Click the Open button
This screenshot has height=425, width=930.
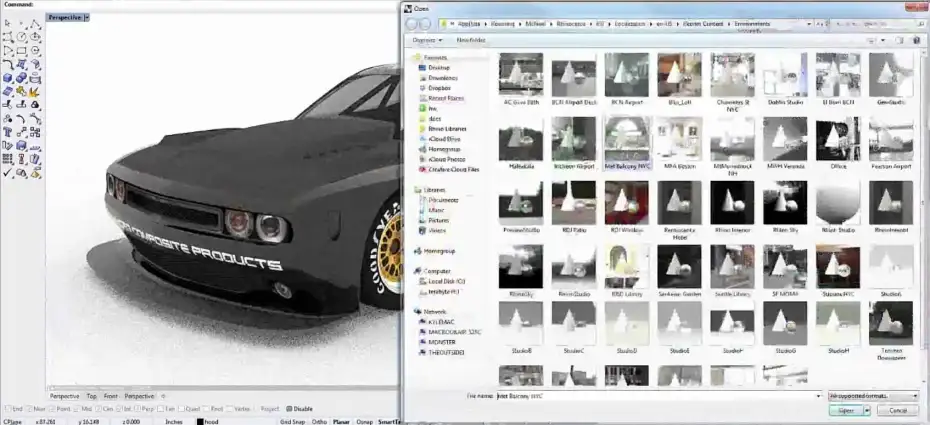click(x=846, y=410)
